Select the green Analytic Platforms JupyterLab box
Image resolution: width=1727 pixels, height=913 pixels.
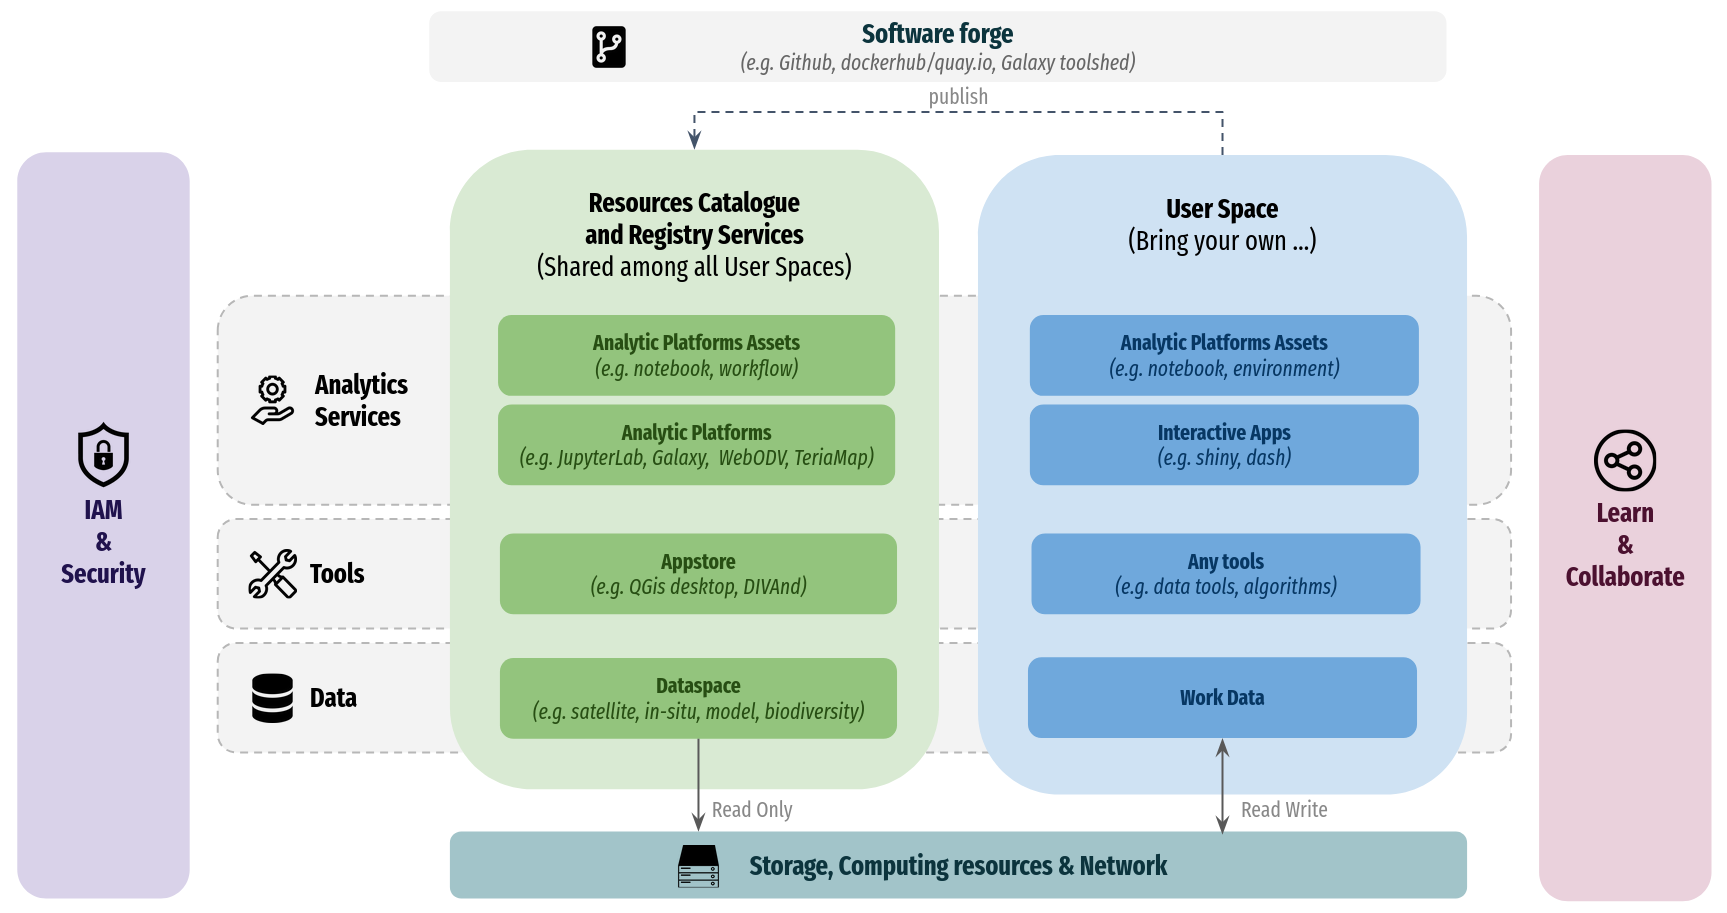696,445
